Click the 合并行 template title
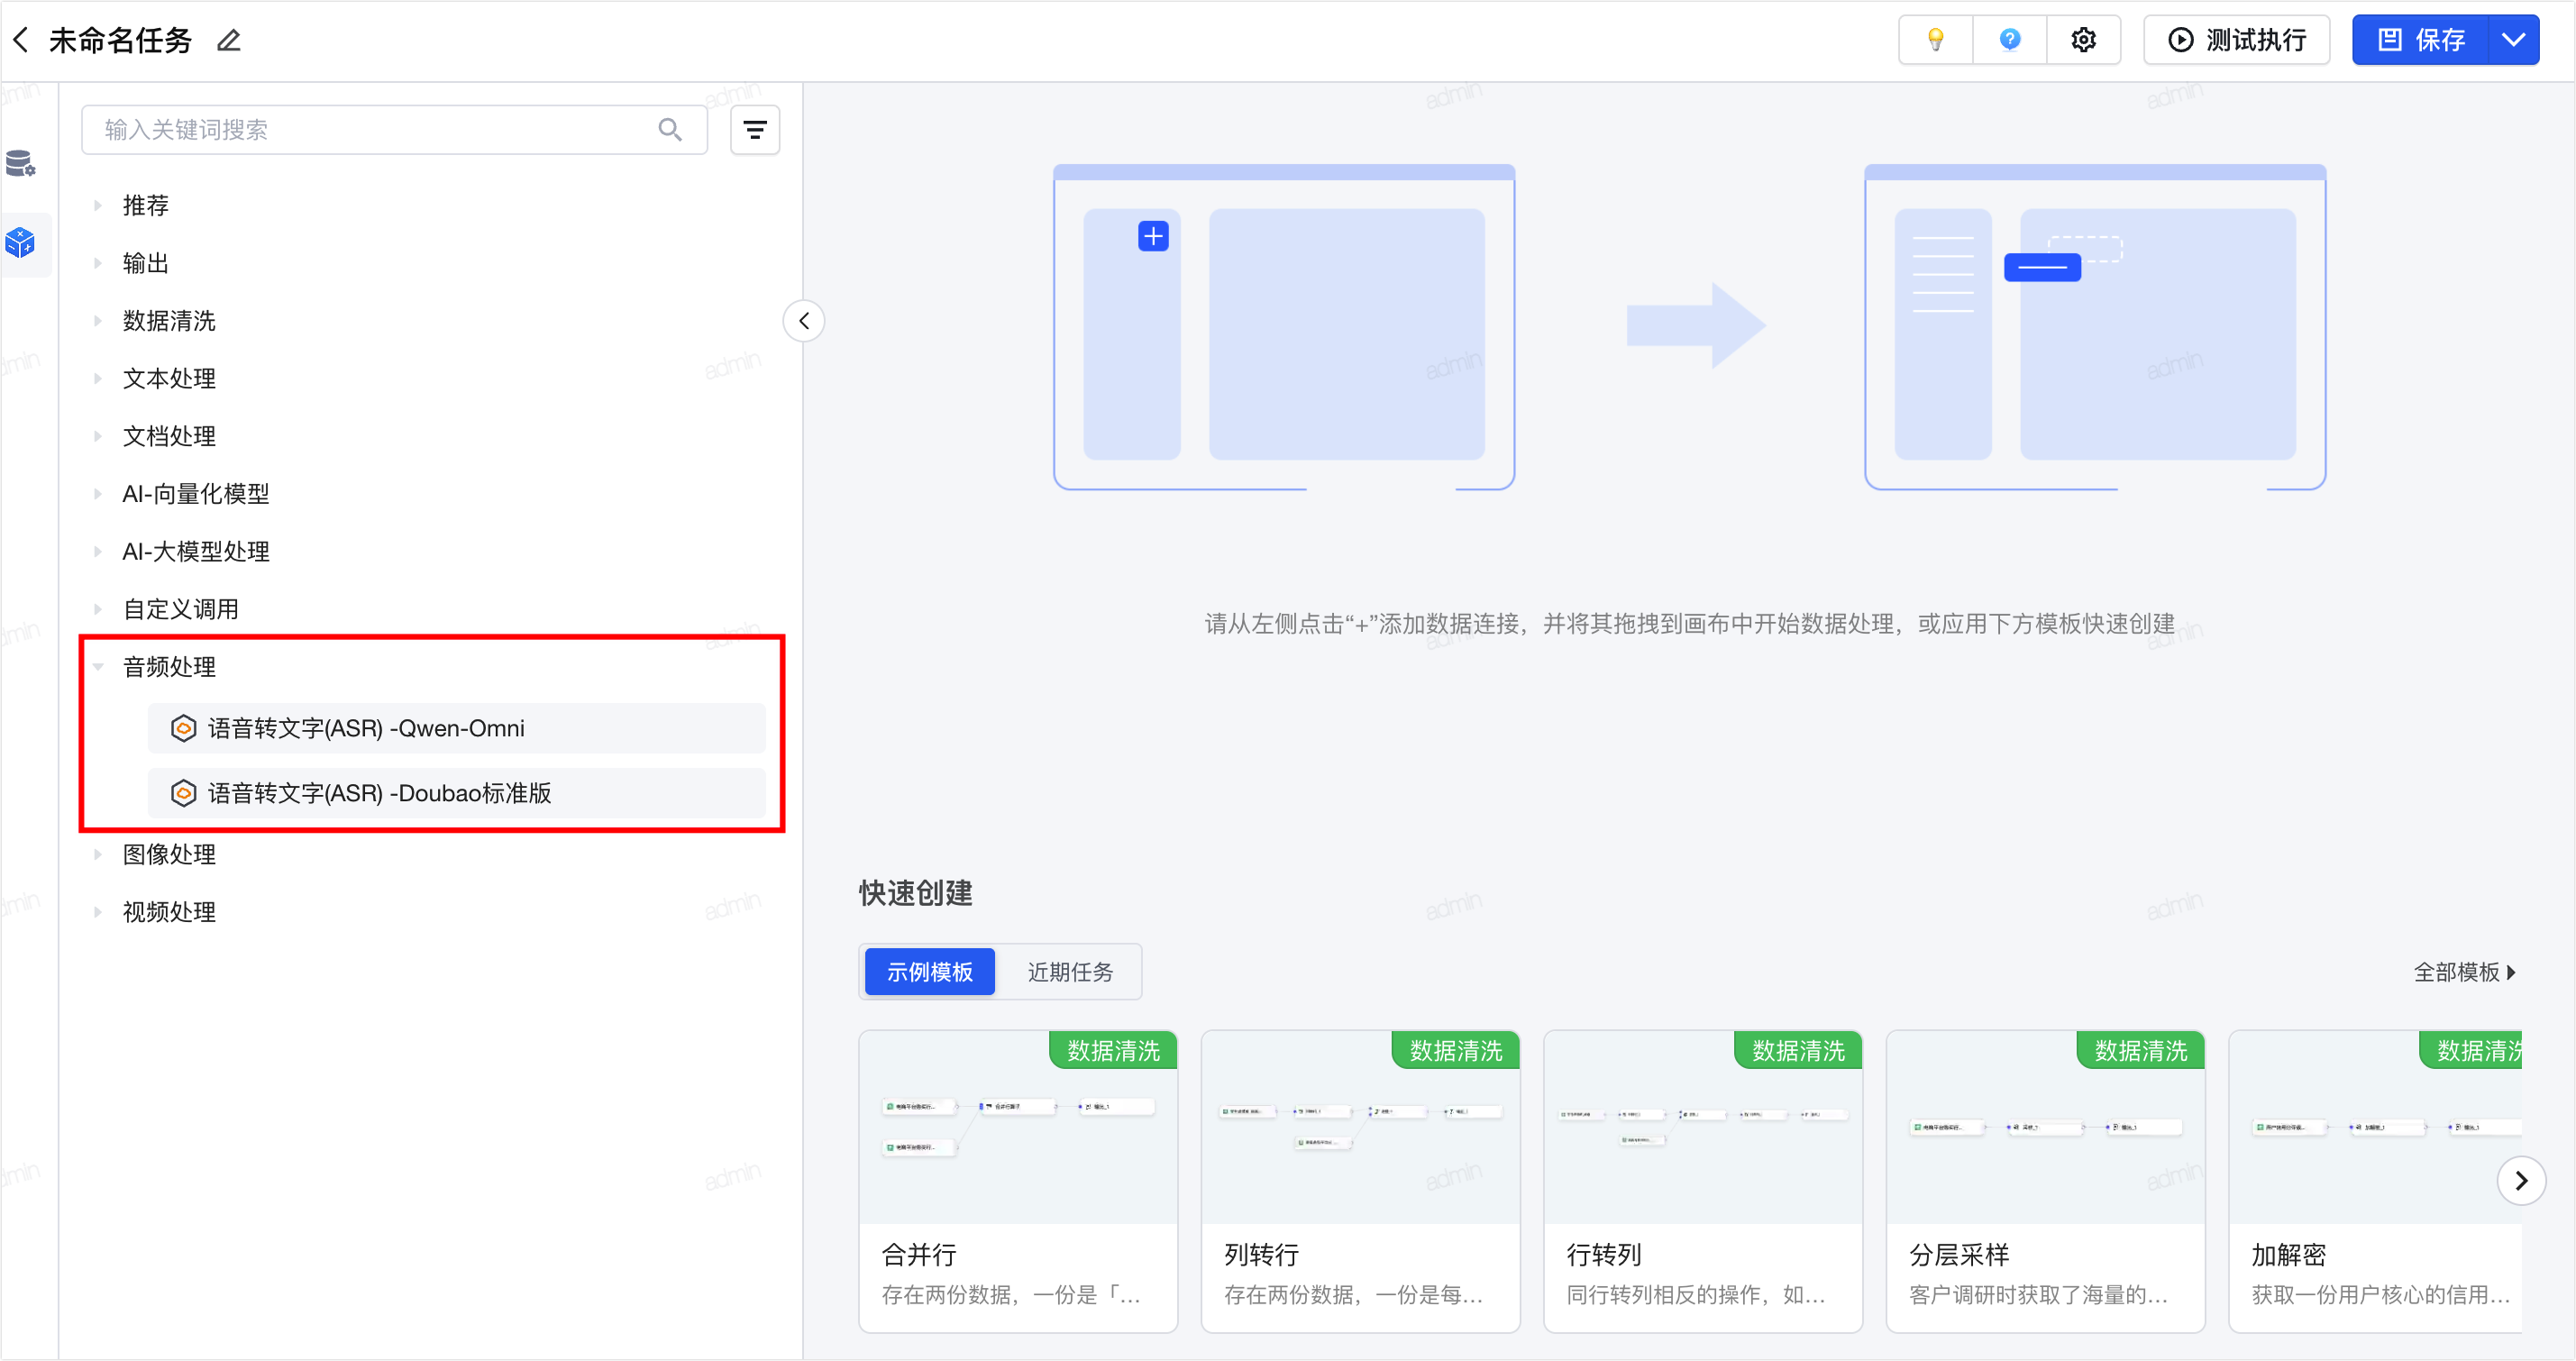This screenshot has width=2576, height=1361. (918, 1255)
